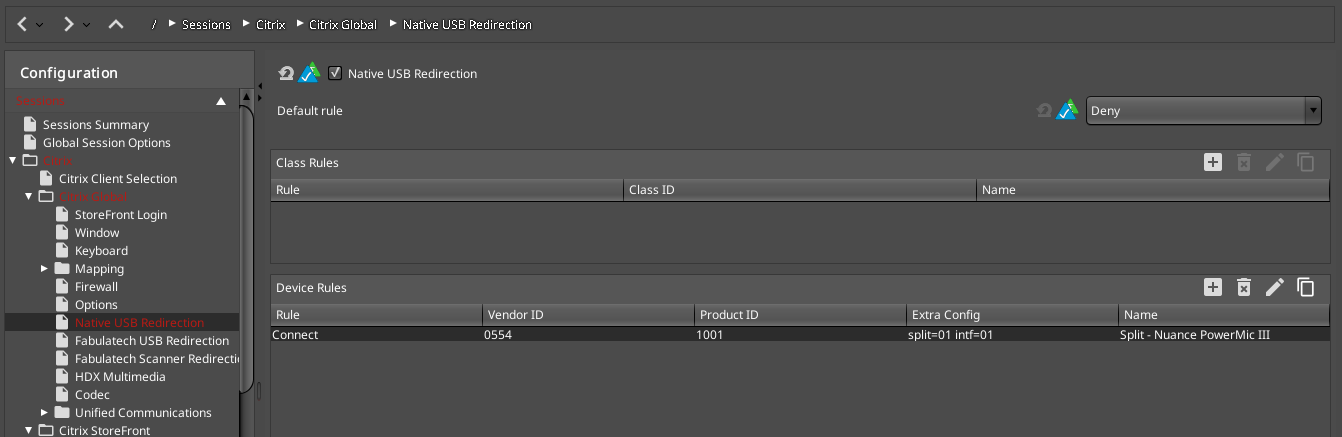Reset Default rule to default value
Screen dimensions: 1342x437
pyautogui.click(x=1044, y=111)
